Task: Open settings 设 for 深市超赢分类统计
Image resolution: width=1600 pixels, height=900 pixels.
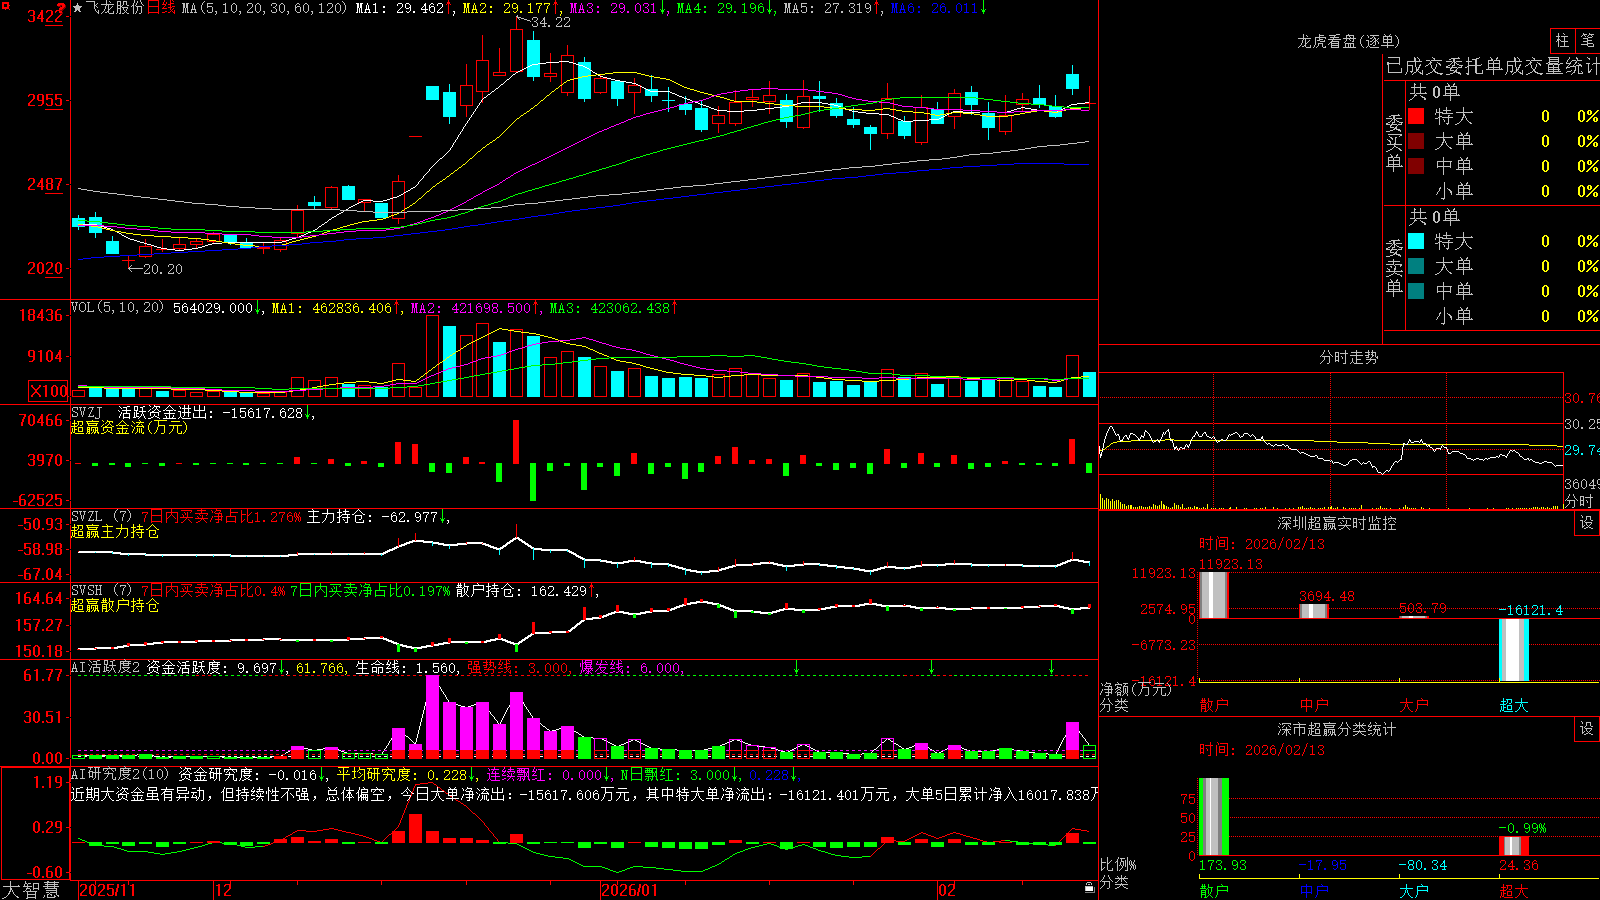Action: pyautogui.click(x=1587, y=729)
